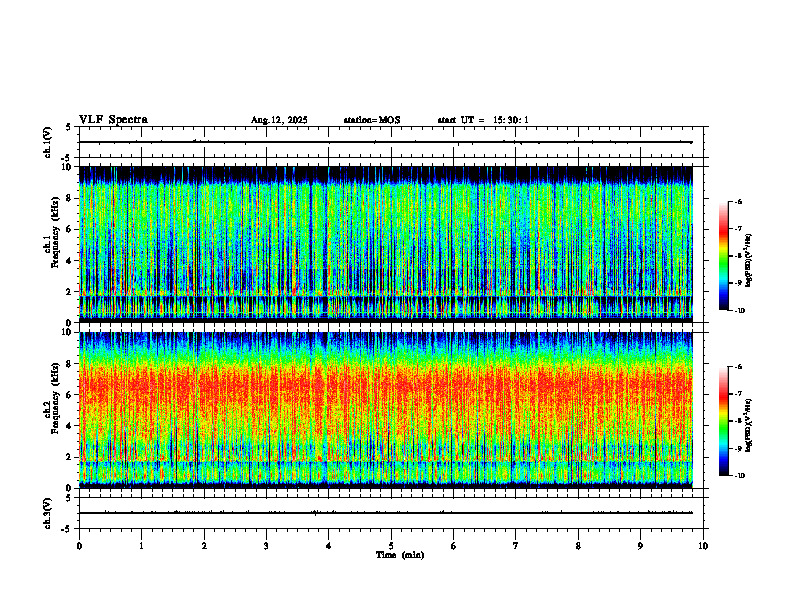Screen dimensions: 792x612
Task: Click the "-10" tick on ch.2 color bar
Action: [739, 476]
